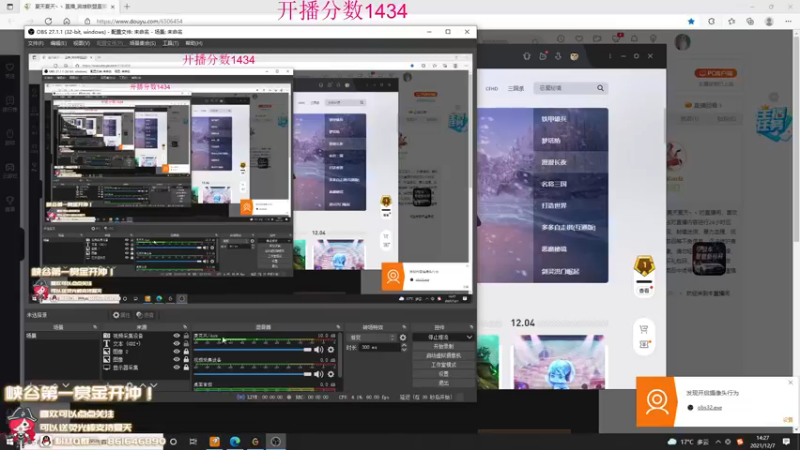Undock the 混音器 mixer panel
800x450 pixels.
[338, 327]
